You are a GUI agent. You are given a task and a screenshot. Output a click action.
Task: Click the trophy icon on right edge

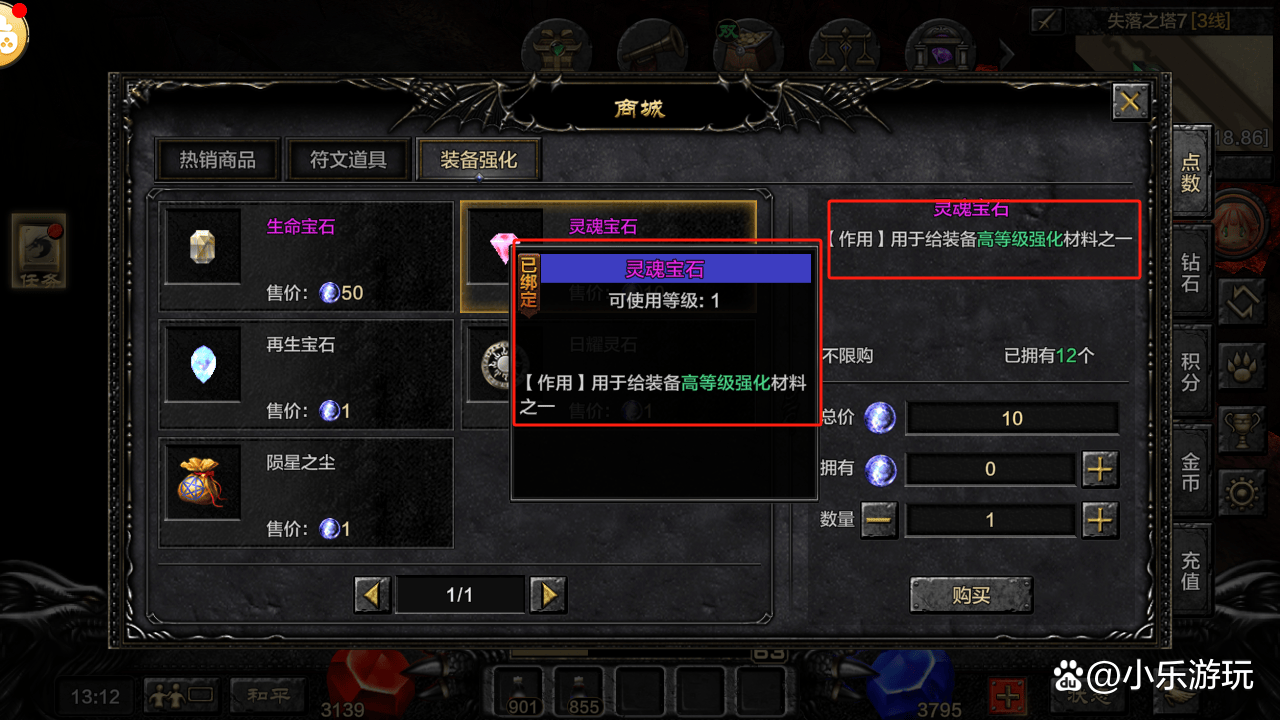1241,430
